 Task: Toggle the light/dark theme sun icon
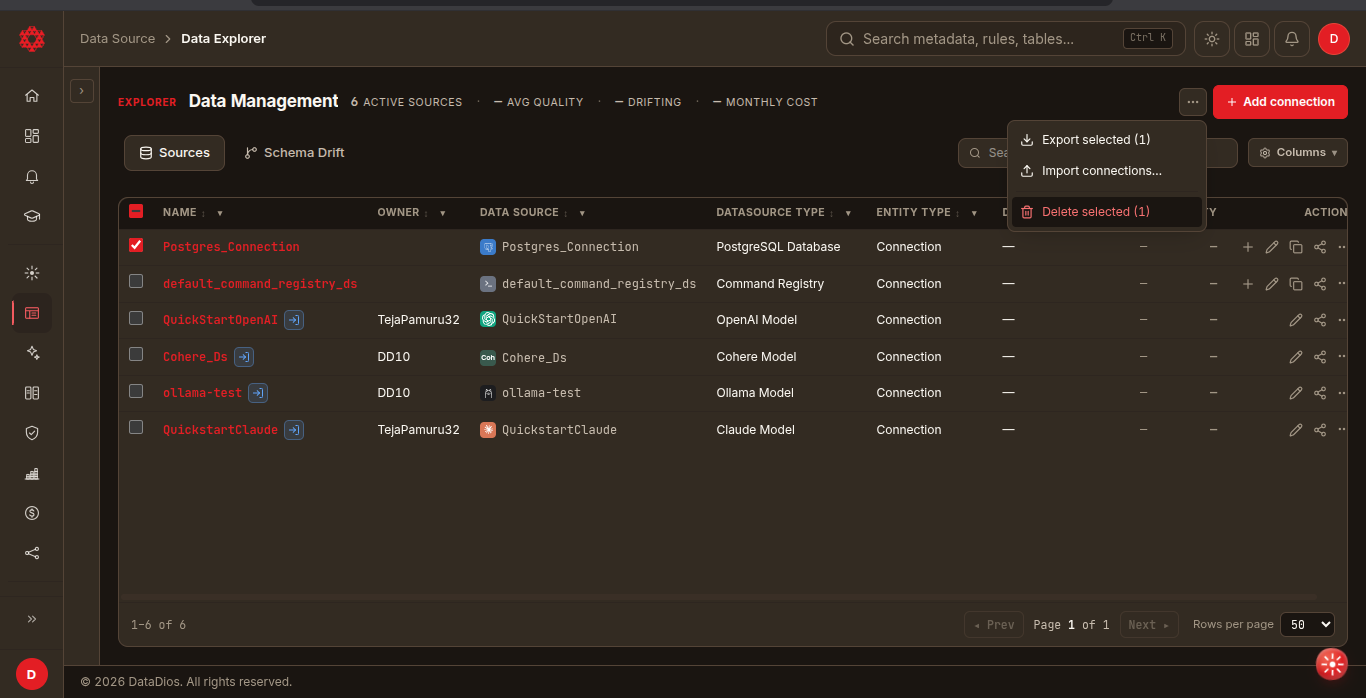pyautogui.click(x=1212, y=39)
